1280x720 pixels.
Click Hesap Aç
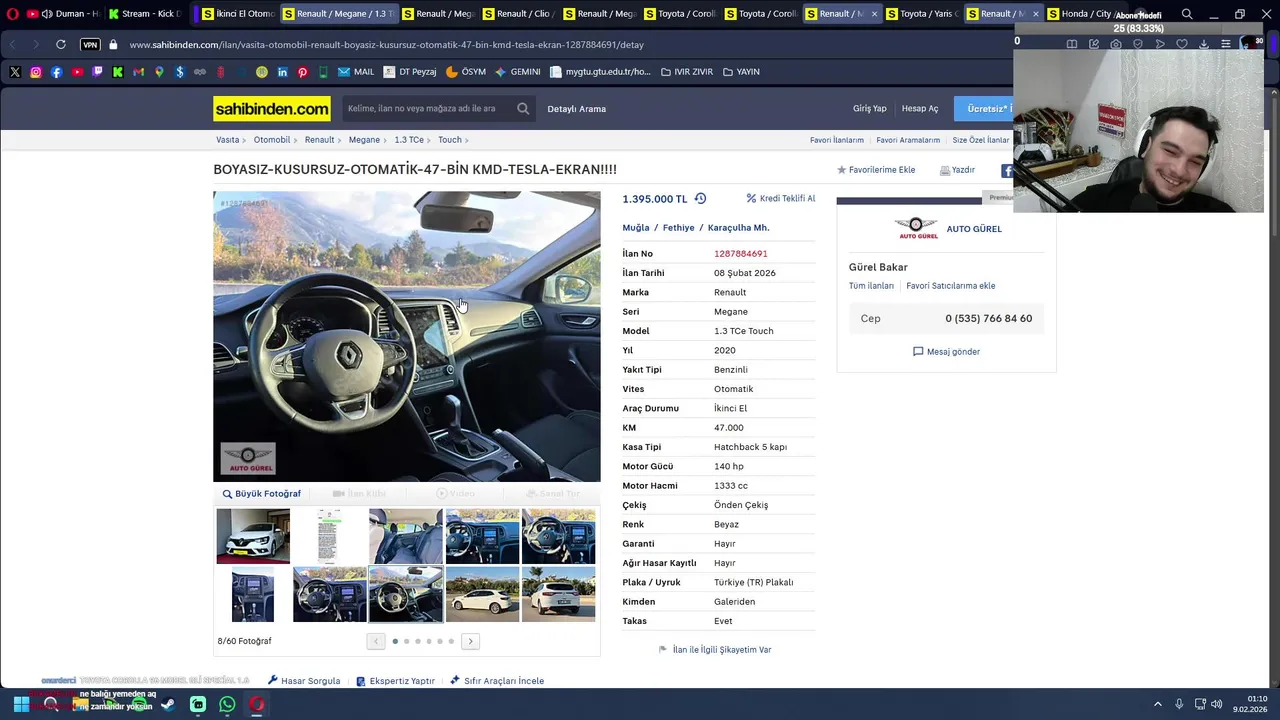pyautogui.click(x=920, y=109)
